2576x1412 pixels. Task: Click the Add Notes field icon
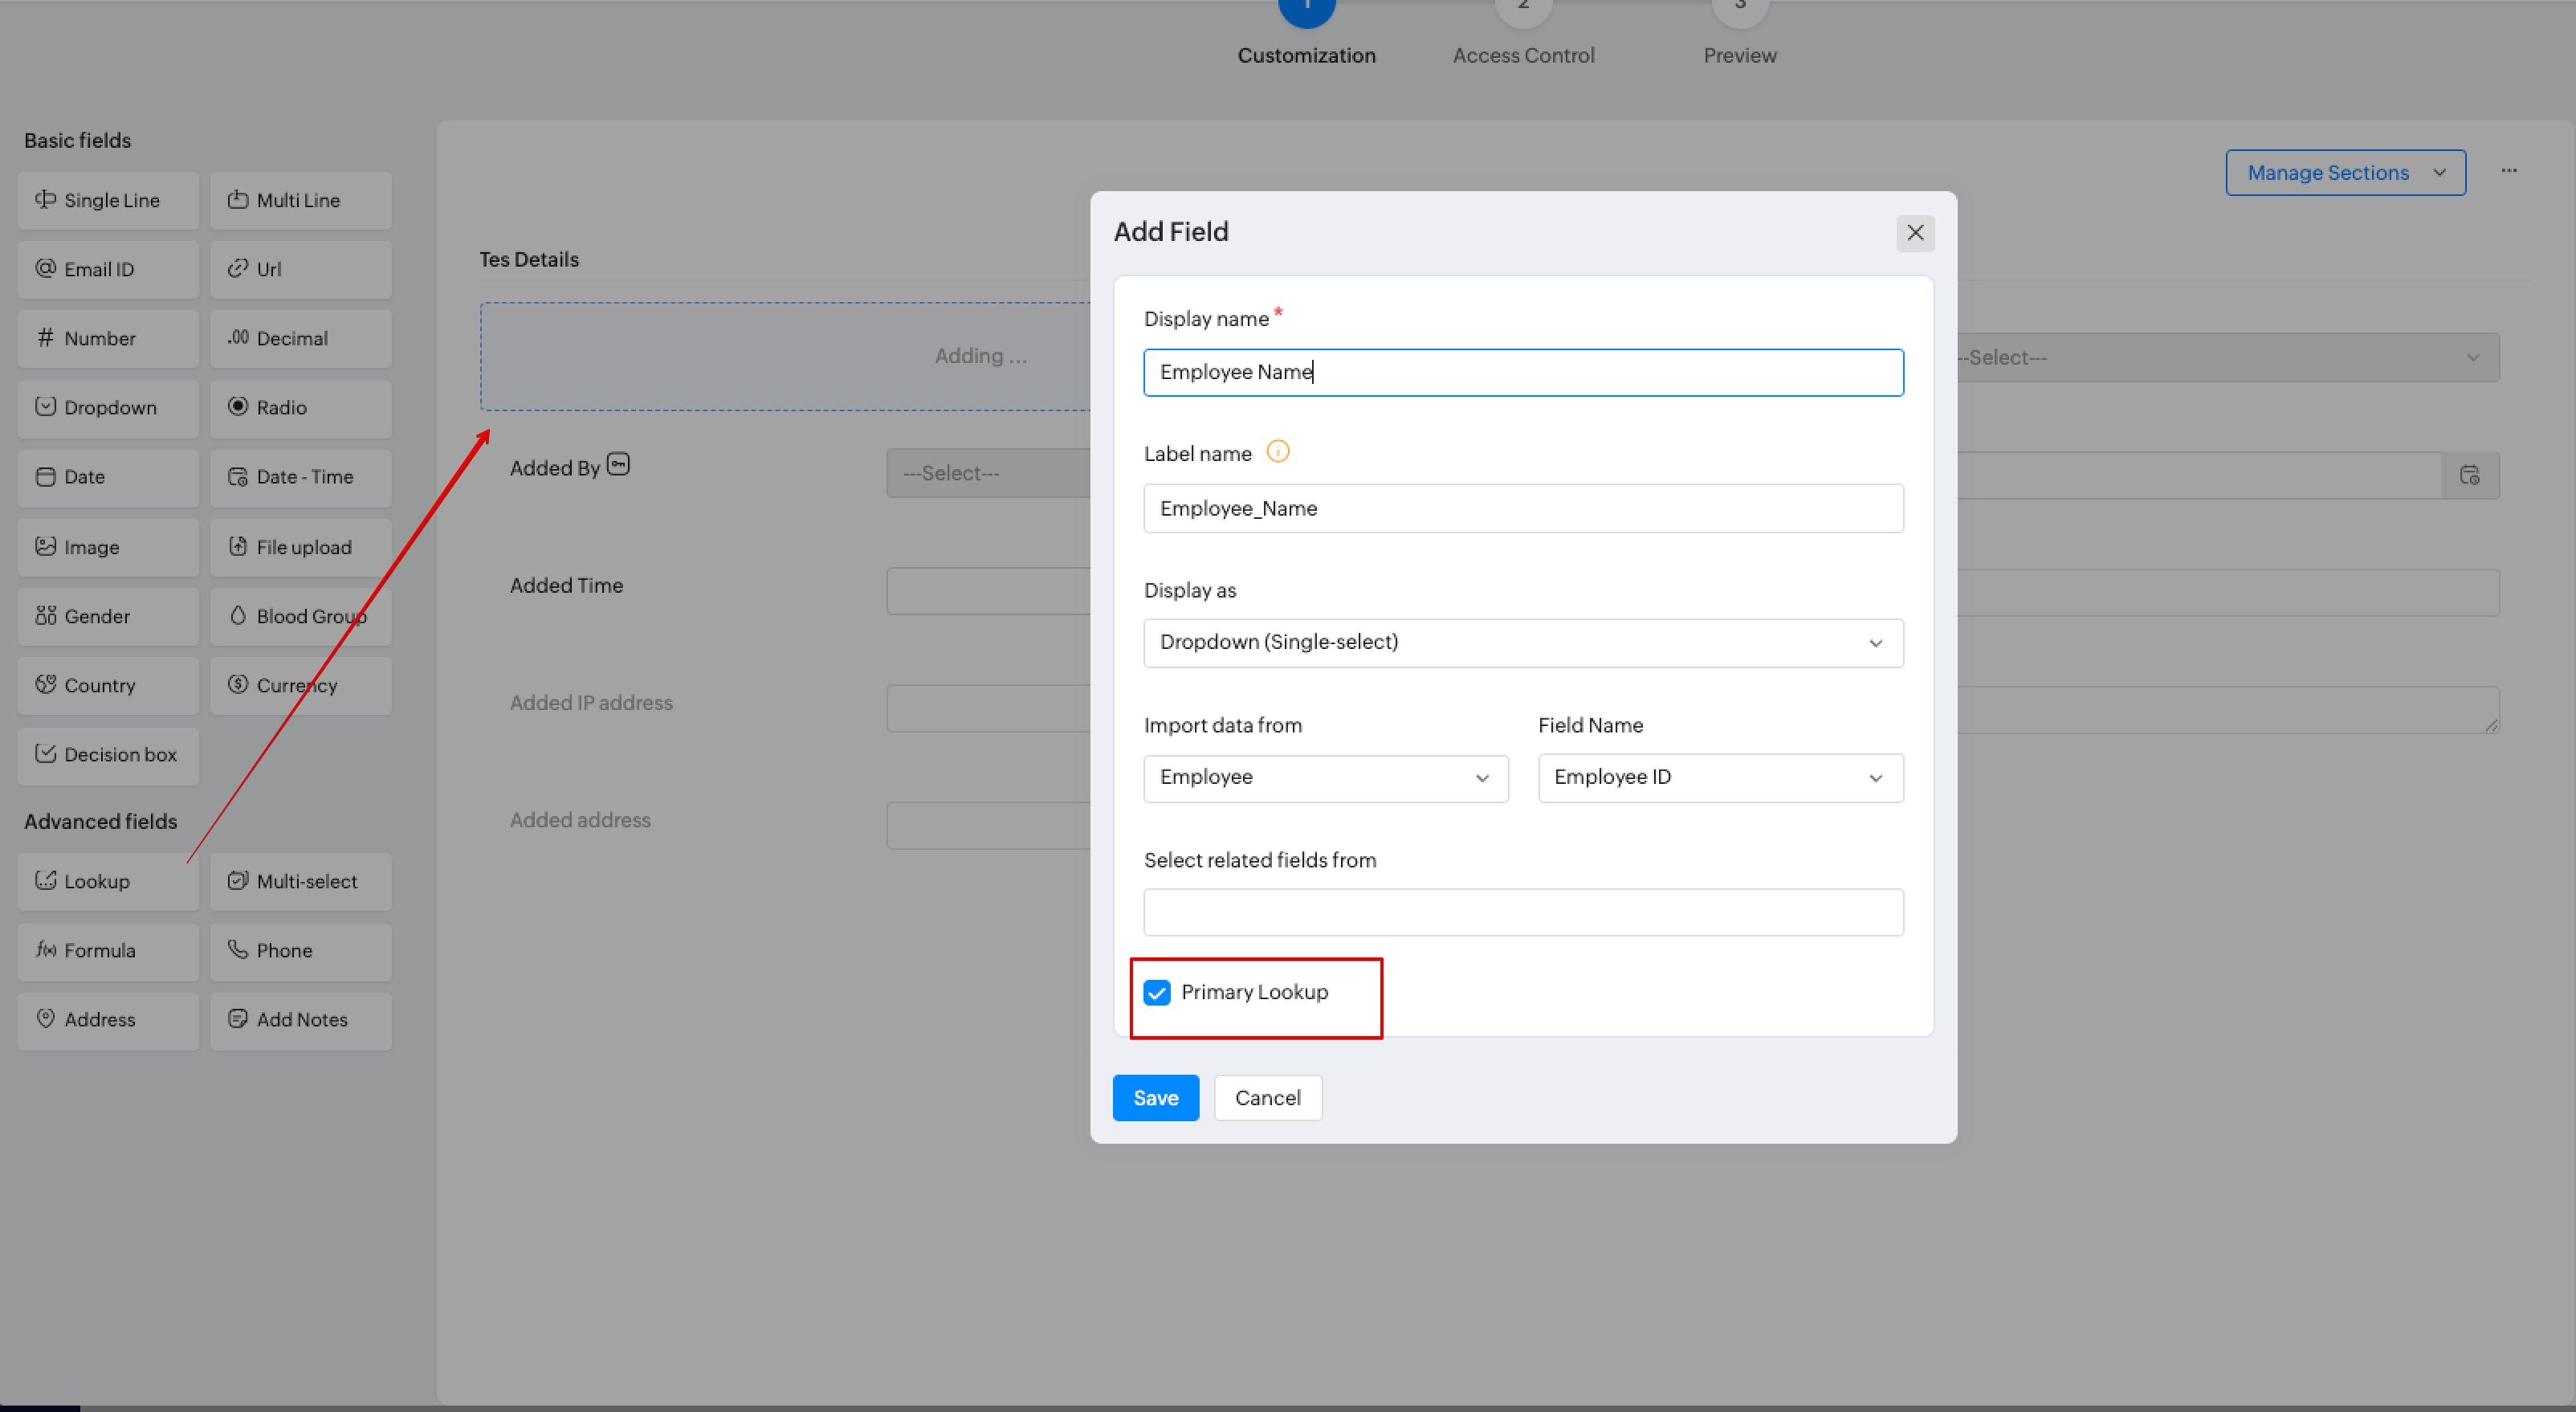click(238, 1018)
